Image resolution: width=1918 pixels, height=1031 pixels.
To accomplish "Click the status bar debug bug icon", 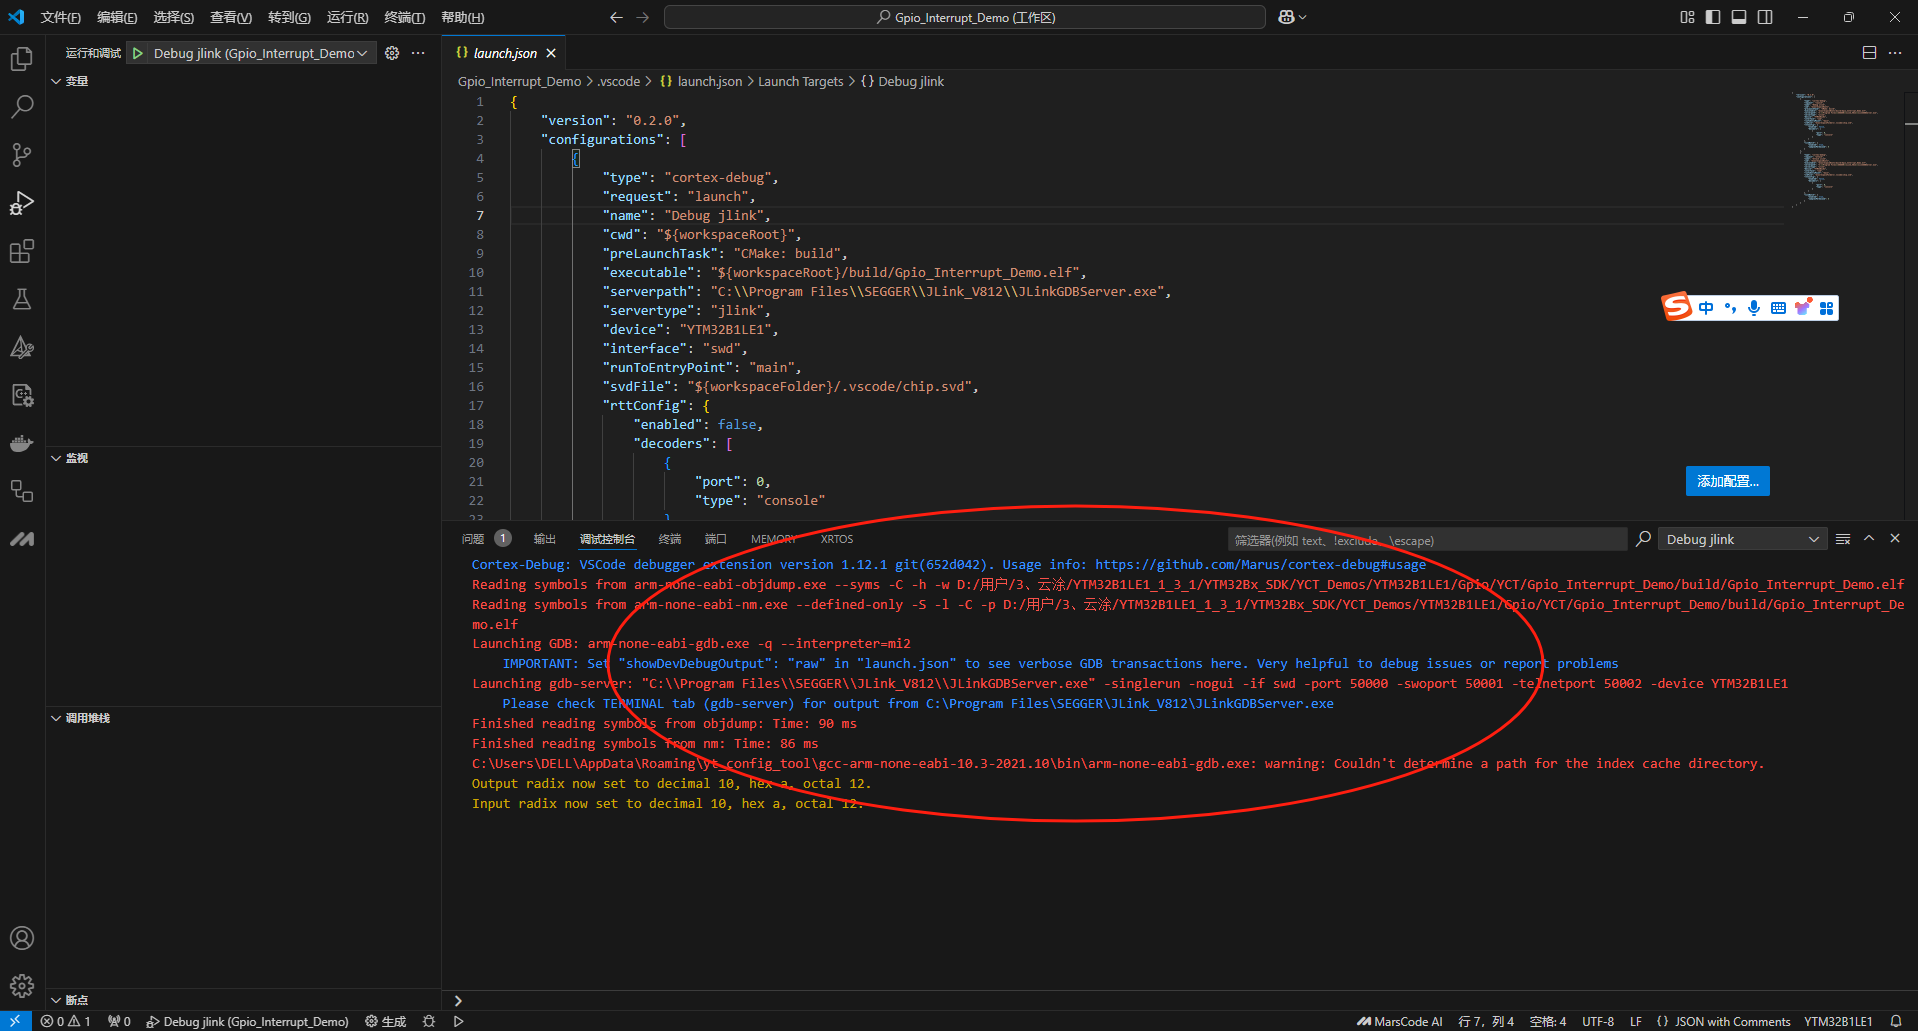I will 429,1021.
